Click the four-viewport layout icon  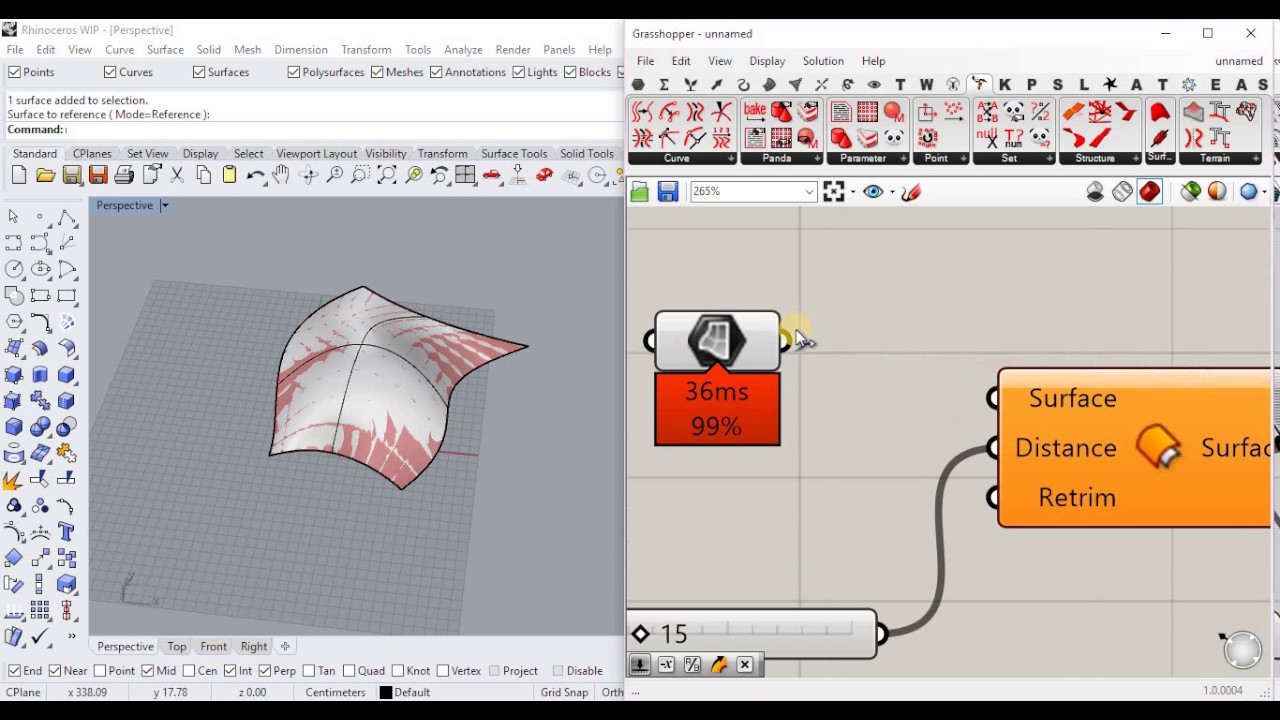465,176
